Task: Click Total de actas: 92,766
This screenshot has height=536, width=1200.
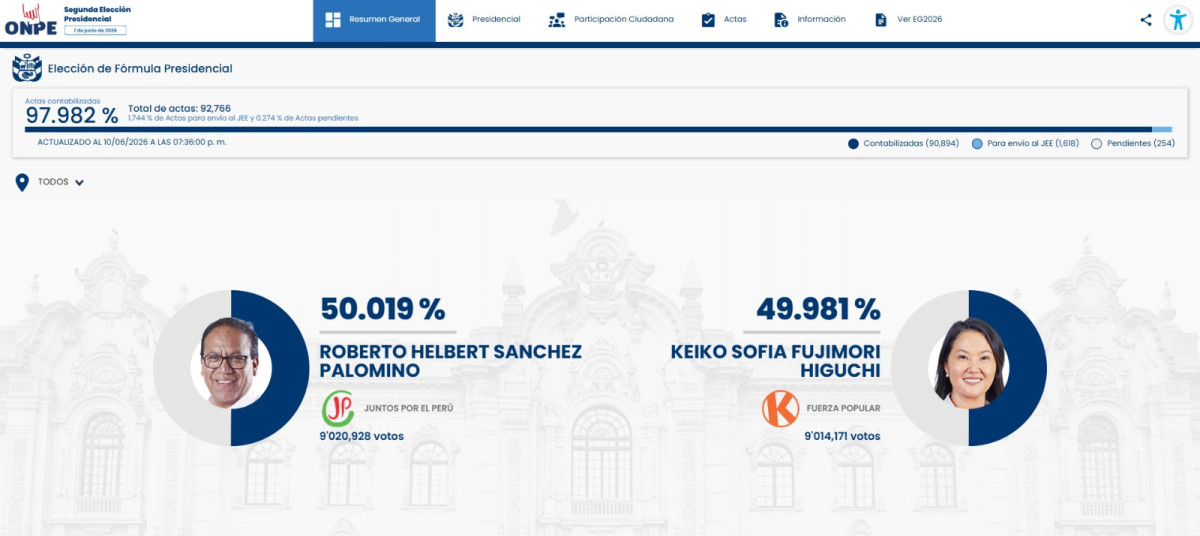Action: [x=180, y=108]
